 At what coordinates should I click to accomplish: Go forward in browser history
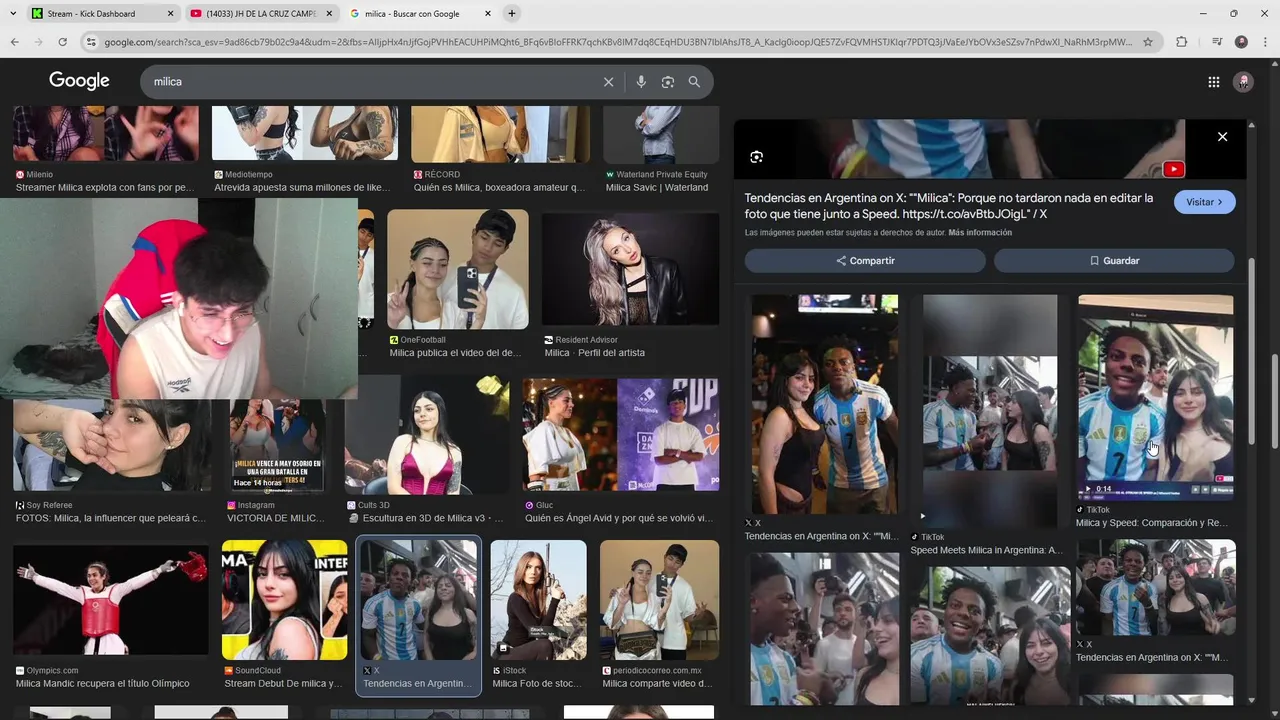[38, 42]
